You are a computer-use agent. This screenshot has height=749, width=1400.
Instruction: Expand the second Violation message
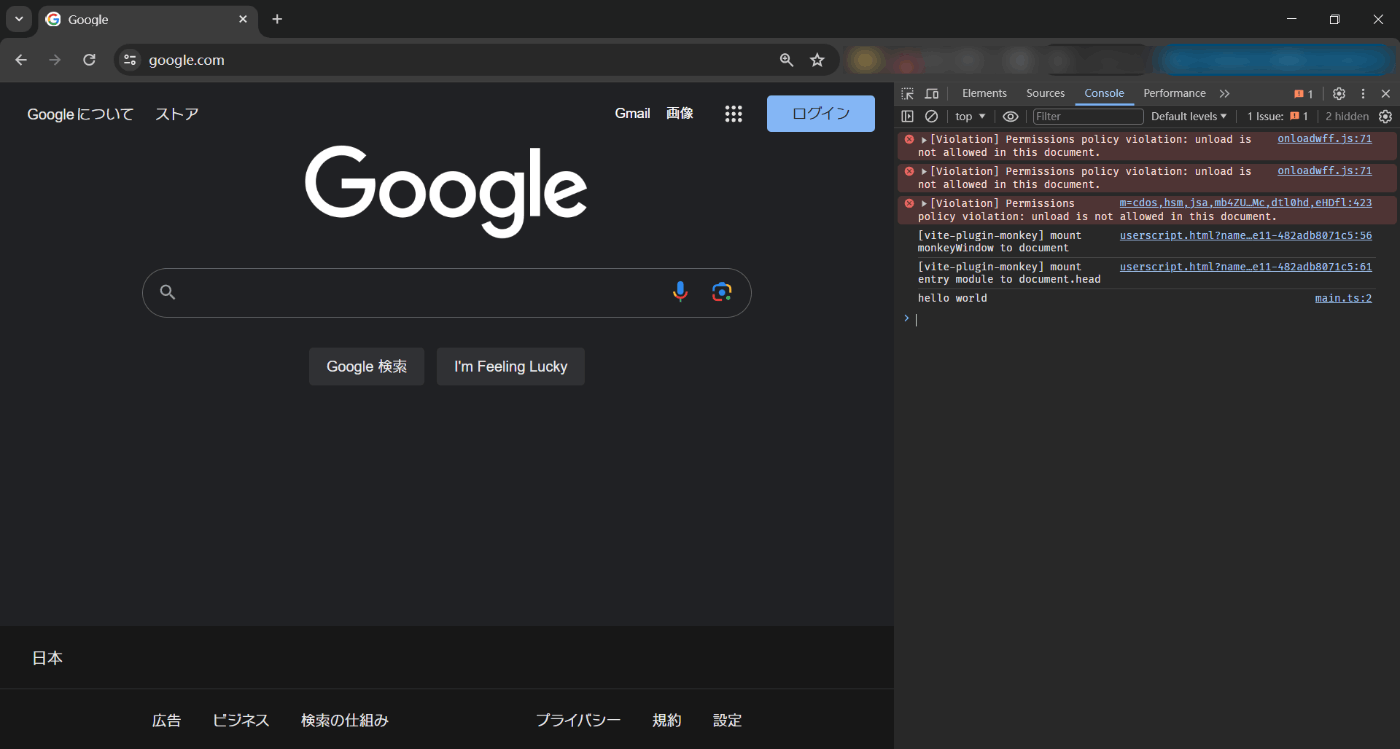click(925, 172)
